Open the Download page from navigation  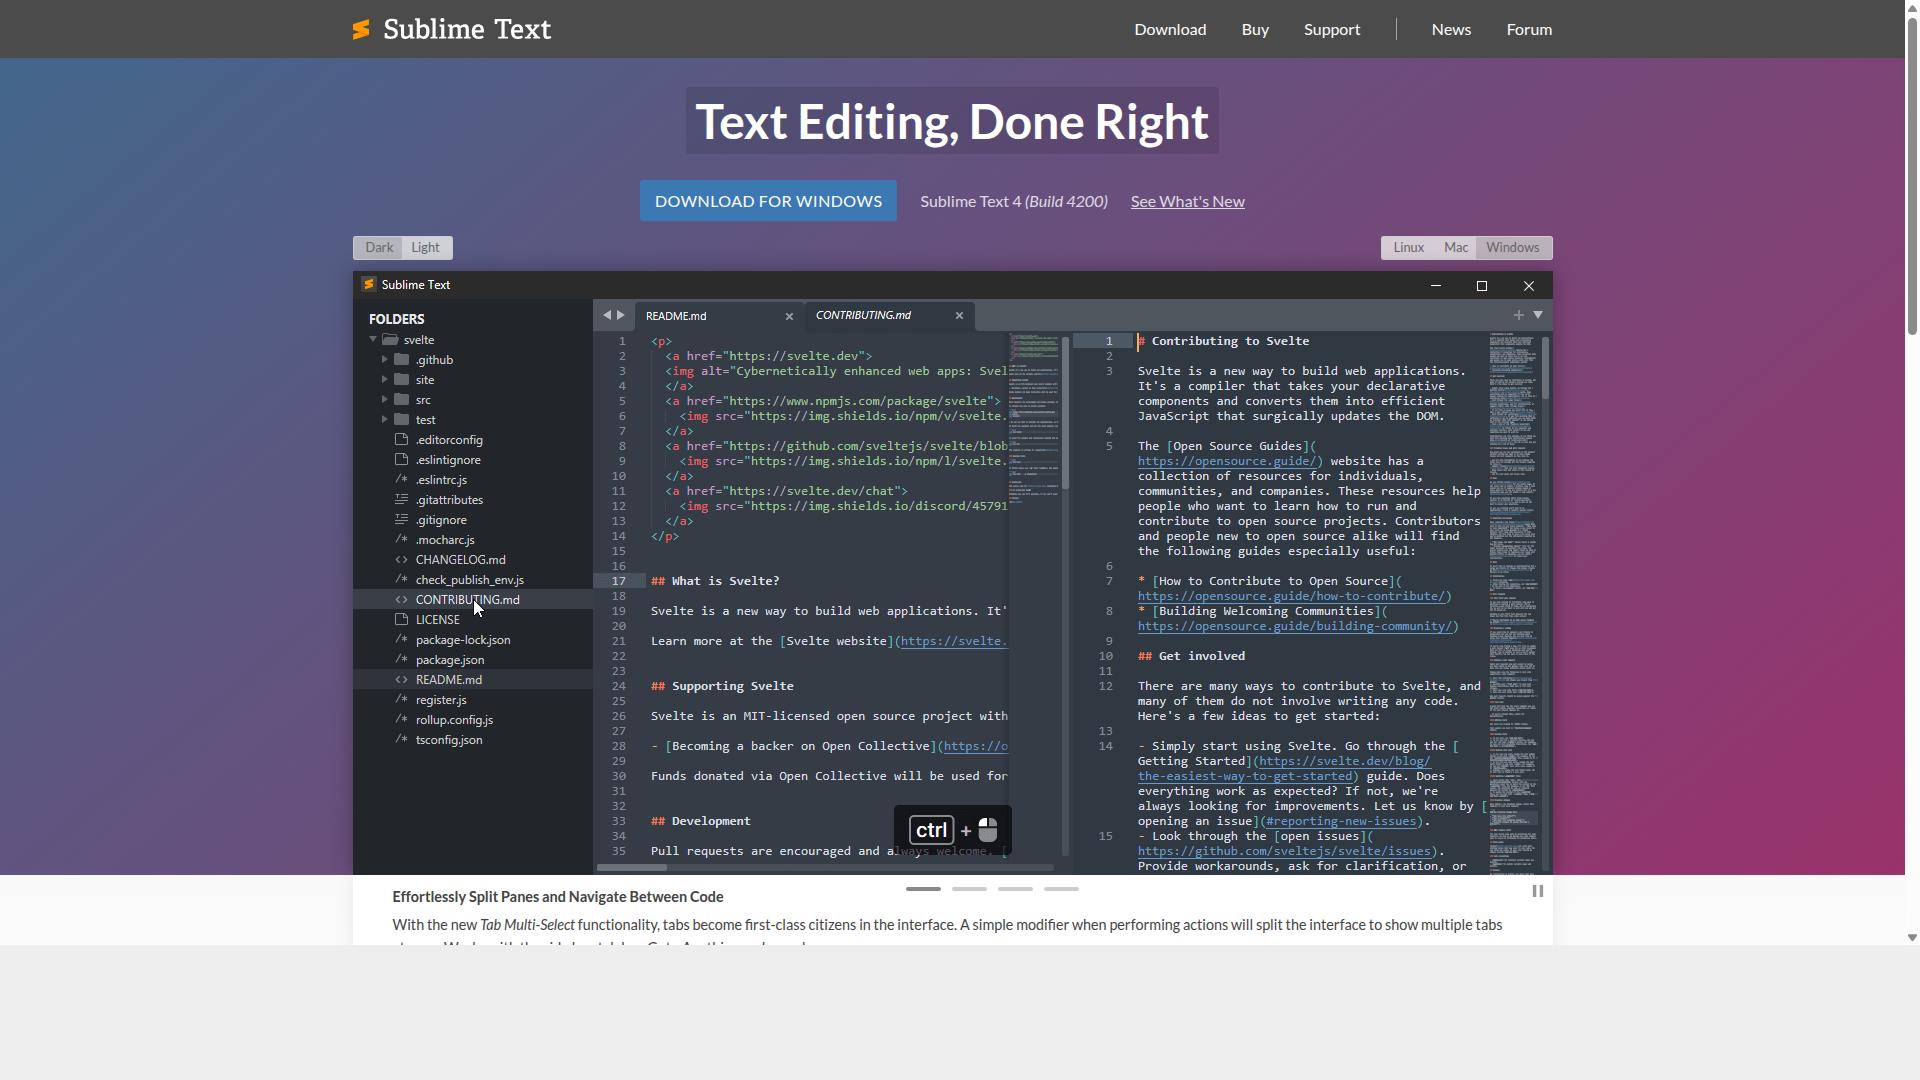click(1170, 29)
